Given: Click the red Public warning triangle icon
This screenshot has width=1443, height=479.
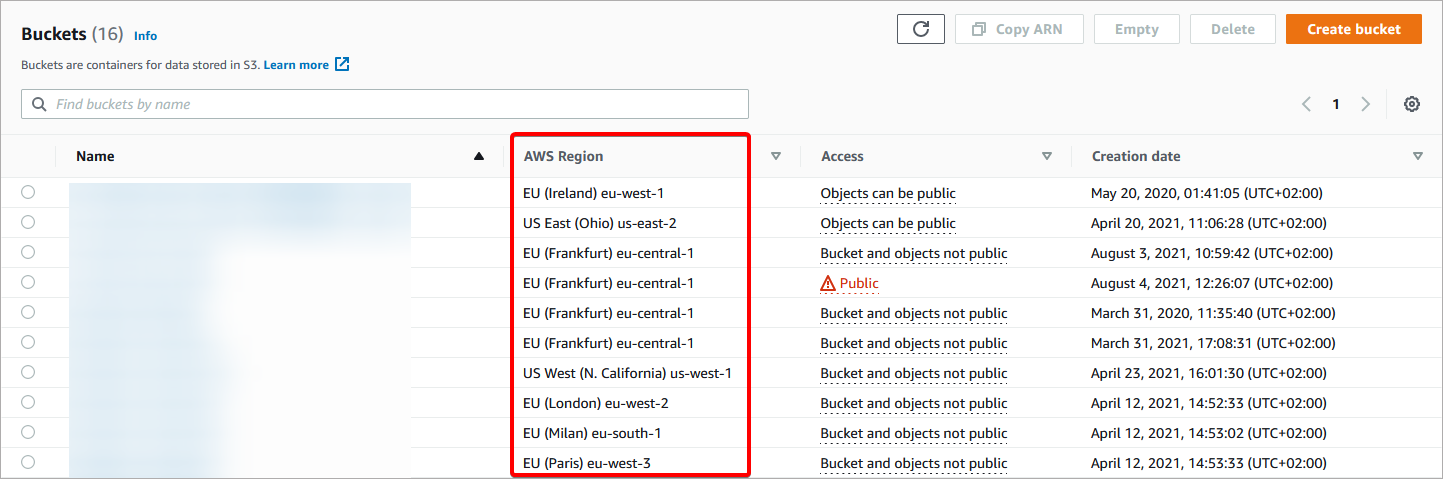Looking at the screenshot, I should (827, 284).
